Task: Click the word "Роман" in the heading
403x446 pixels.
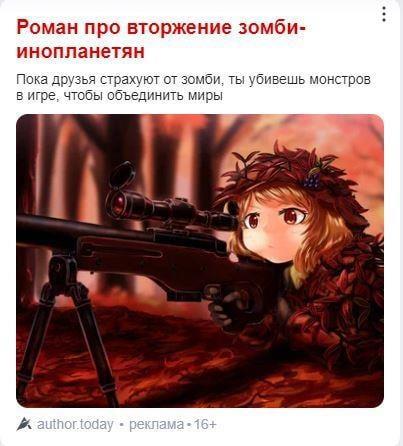Action: coord(47,27)
